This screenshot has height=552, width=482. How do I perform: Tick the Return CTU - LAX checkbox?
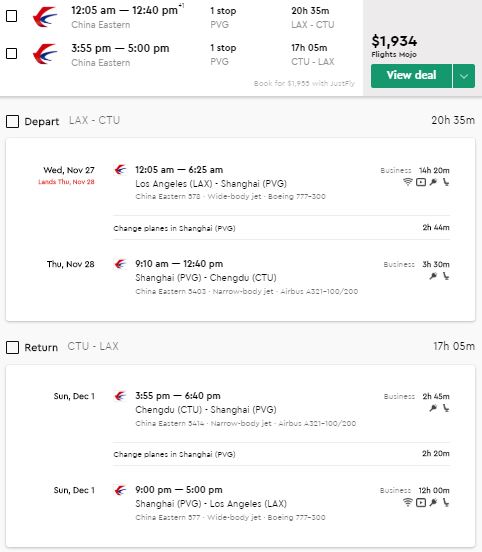click(x=12, y=347)
